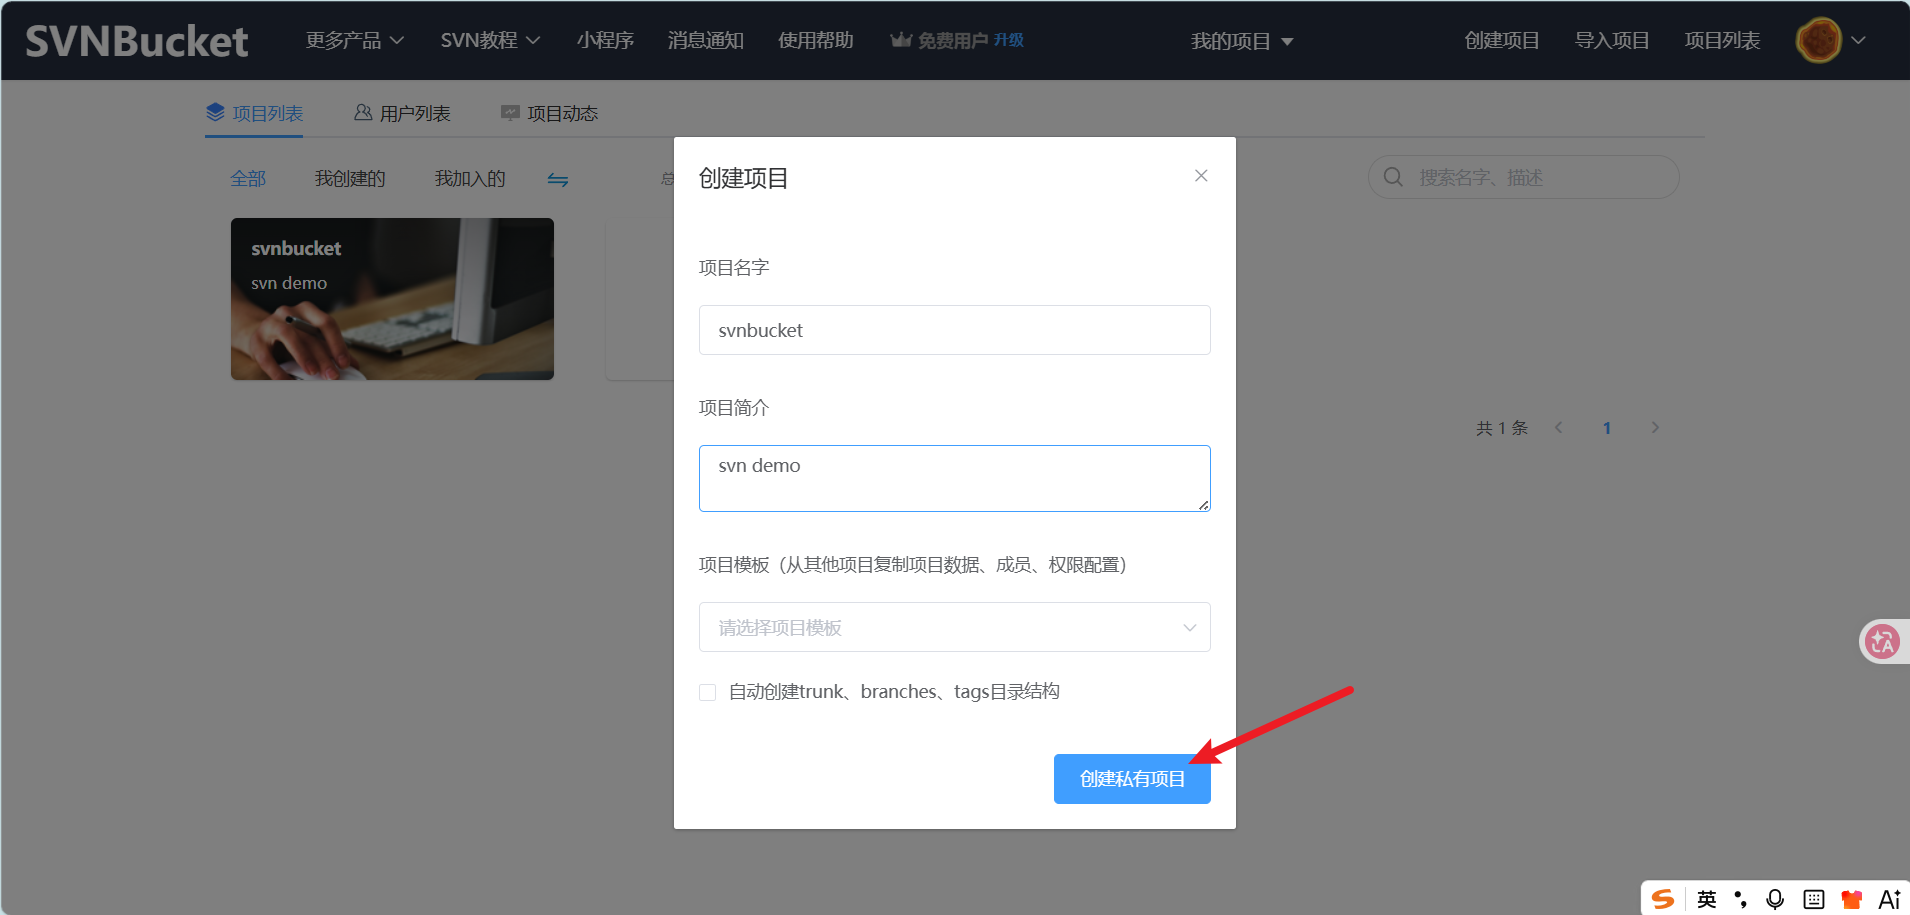Expand the 更多产品 menu

point(355,40)
